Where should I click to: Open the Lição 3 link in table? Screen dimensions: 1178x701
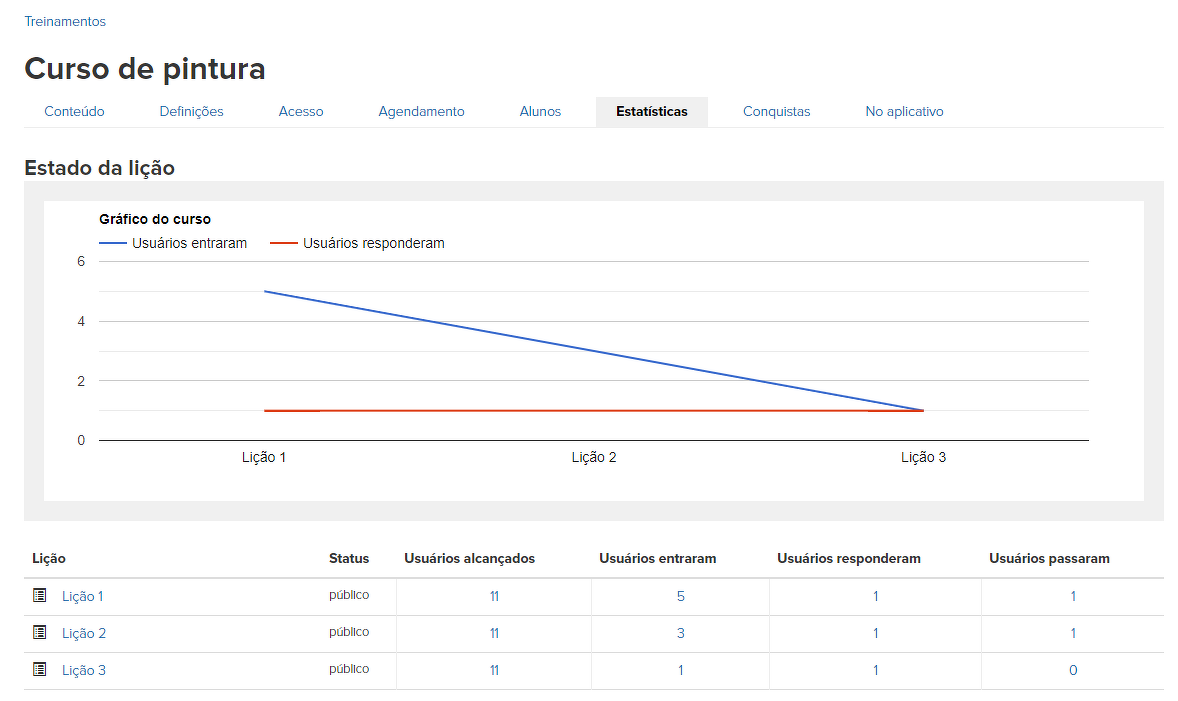pyautogui.click(x=84, y=671)
